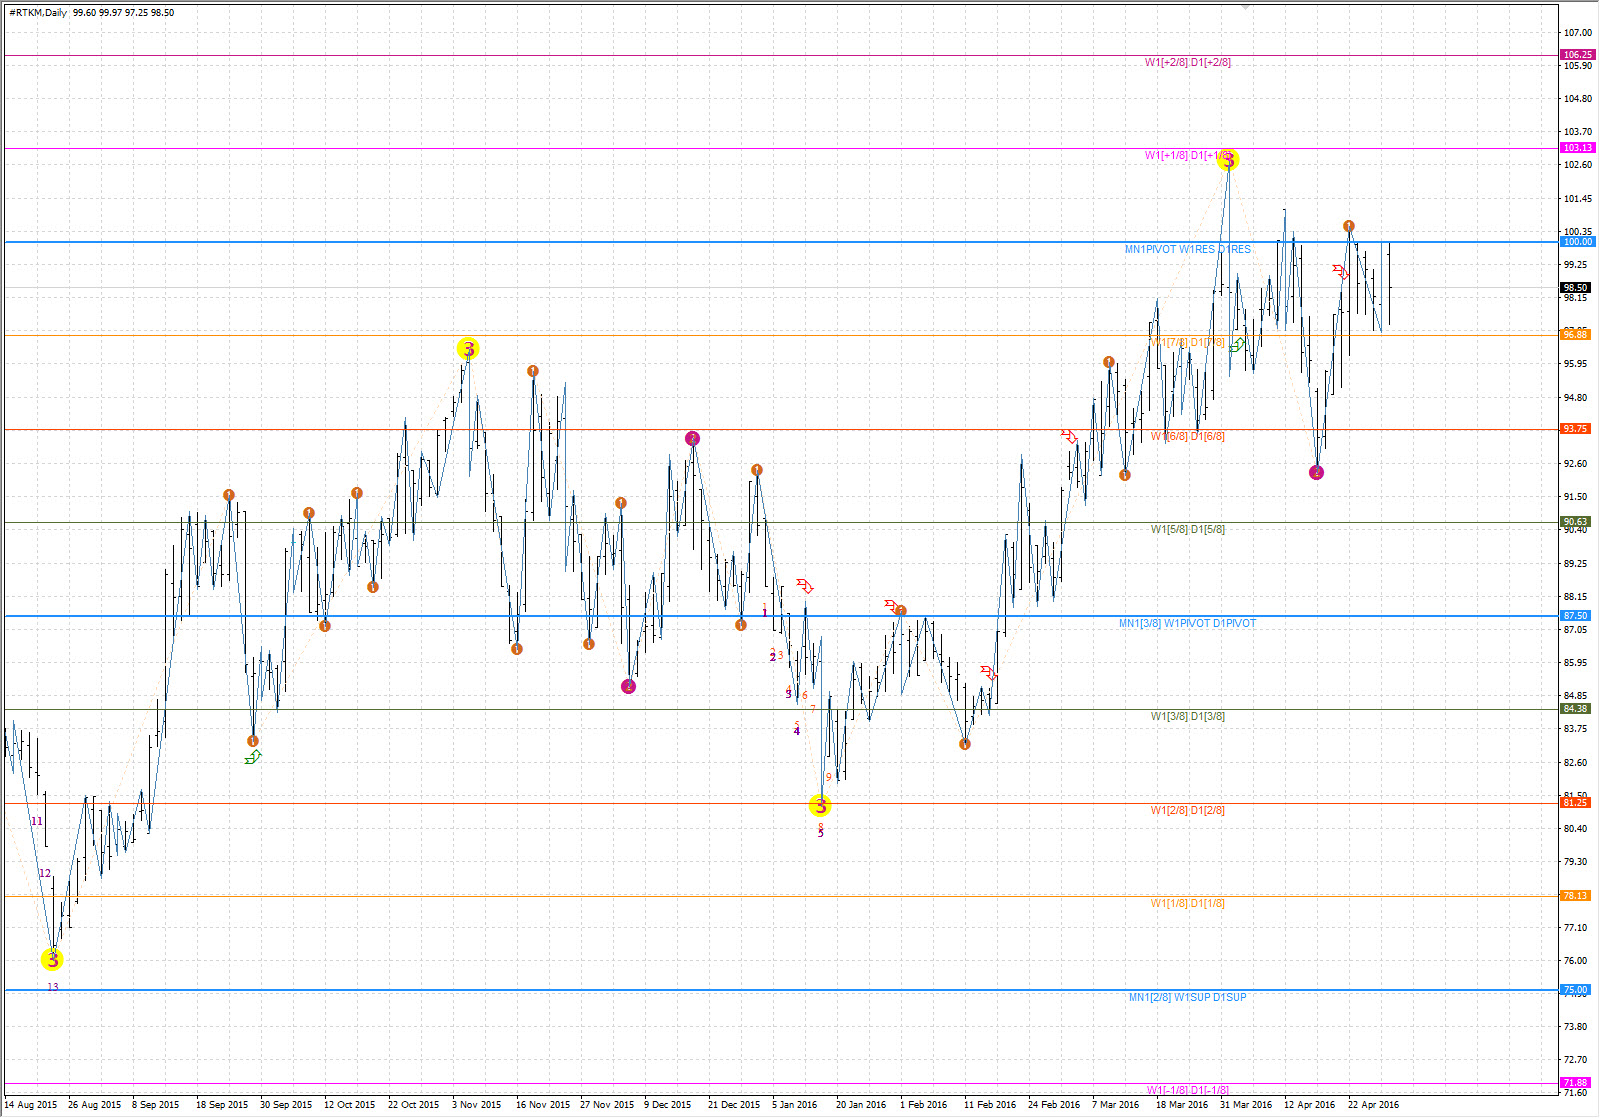1600x1118 pixels.
Task: Select the MN1[2/8] W1SUP D1SUP label
Action: [x=1187, y=998]
